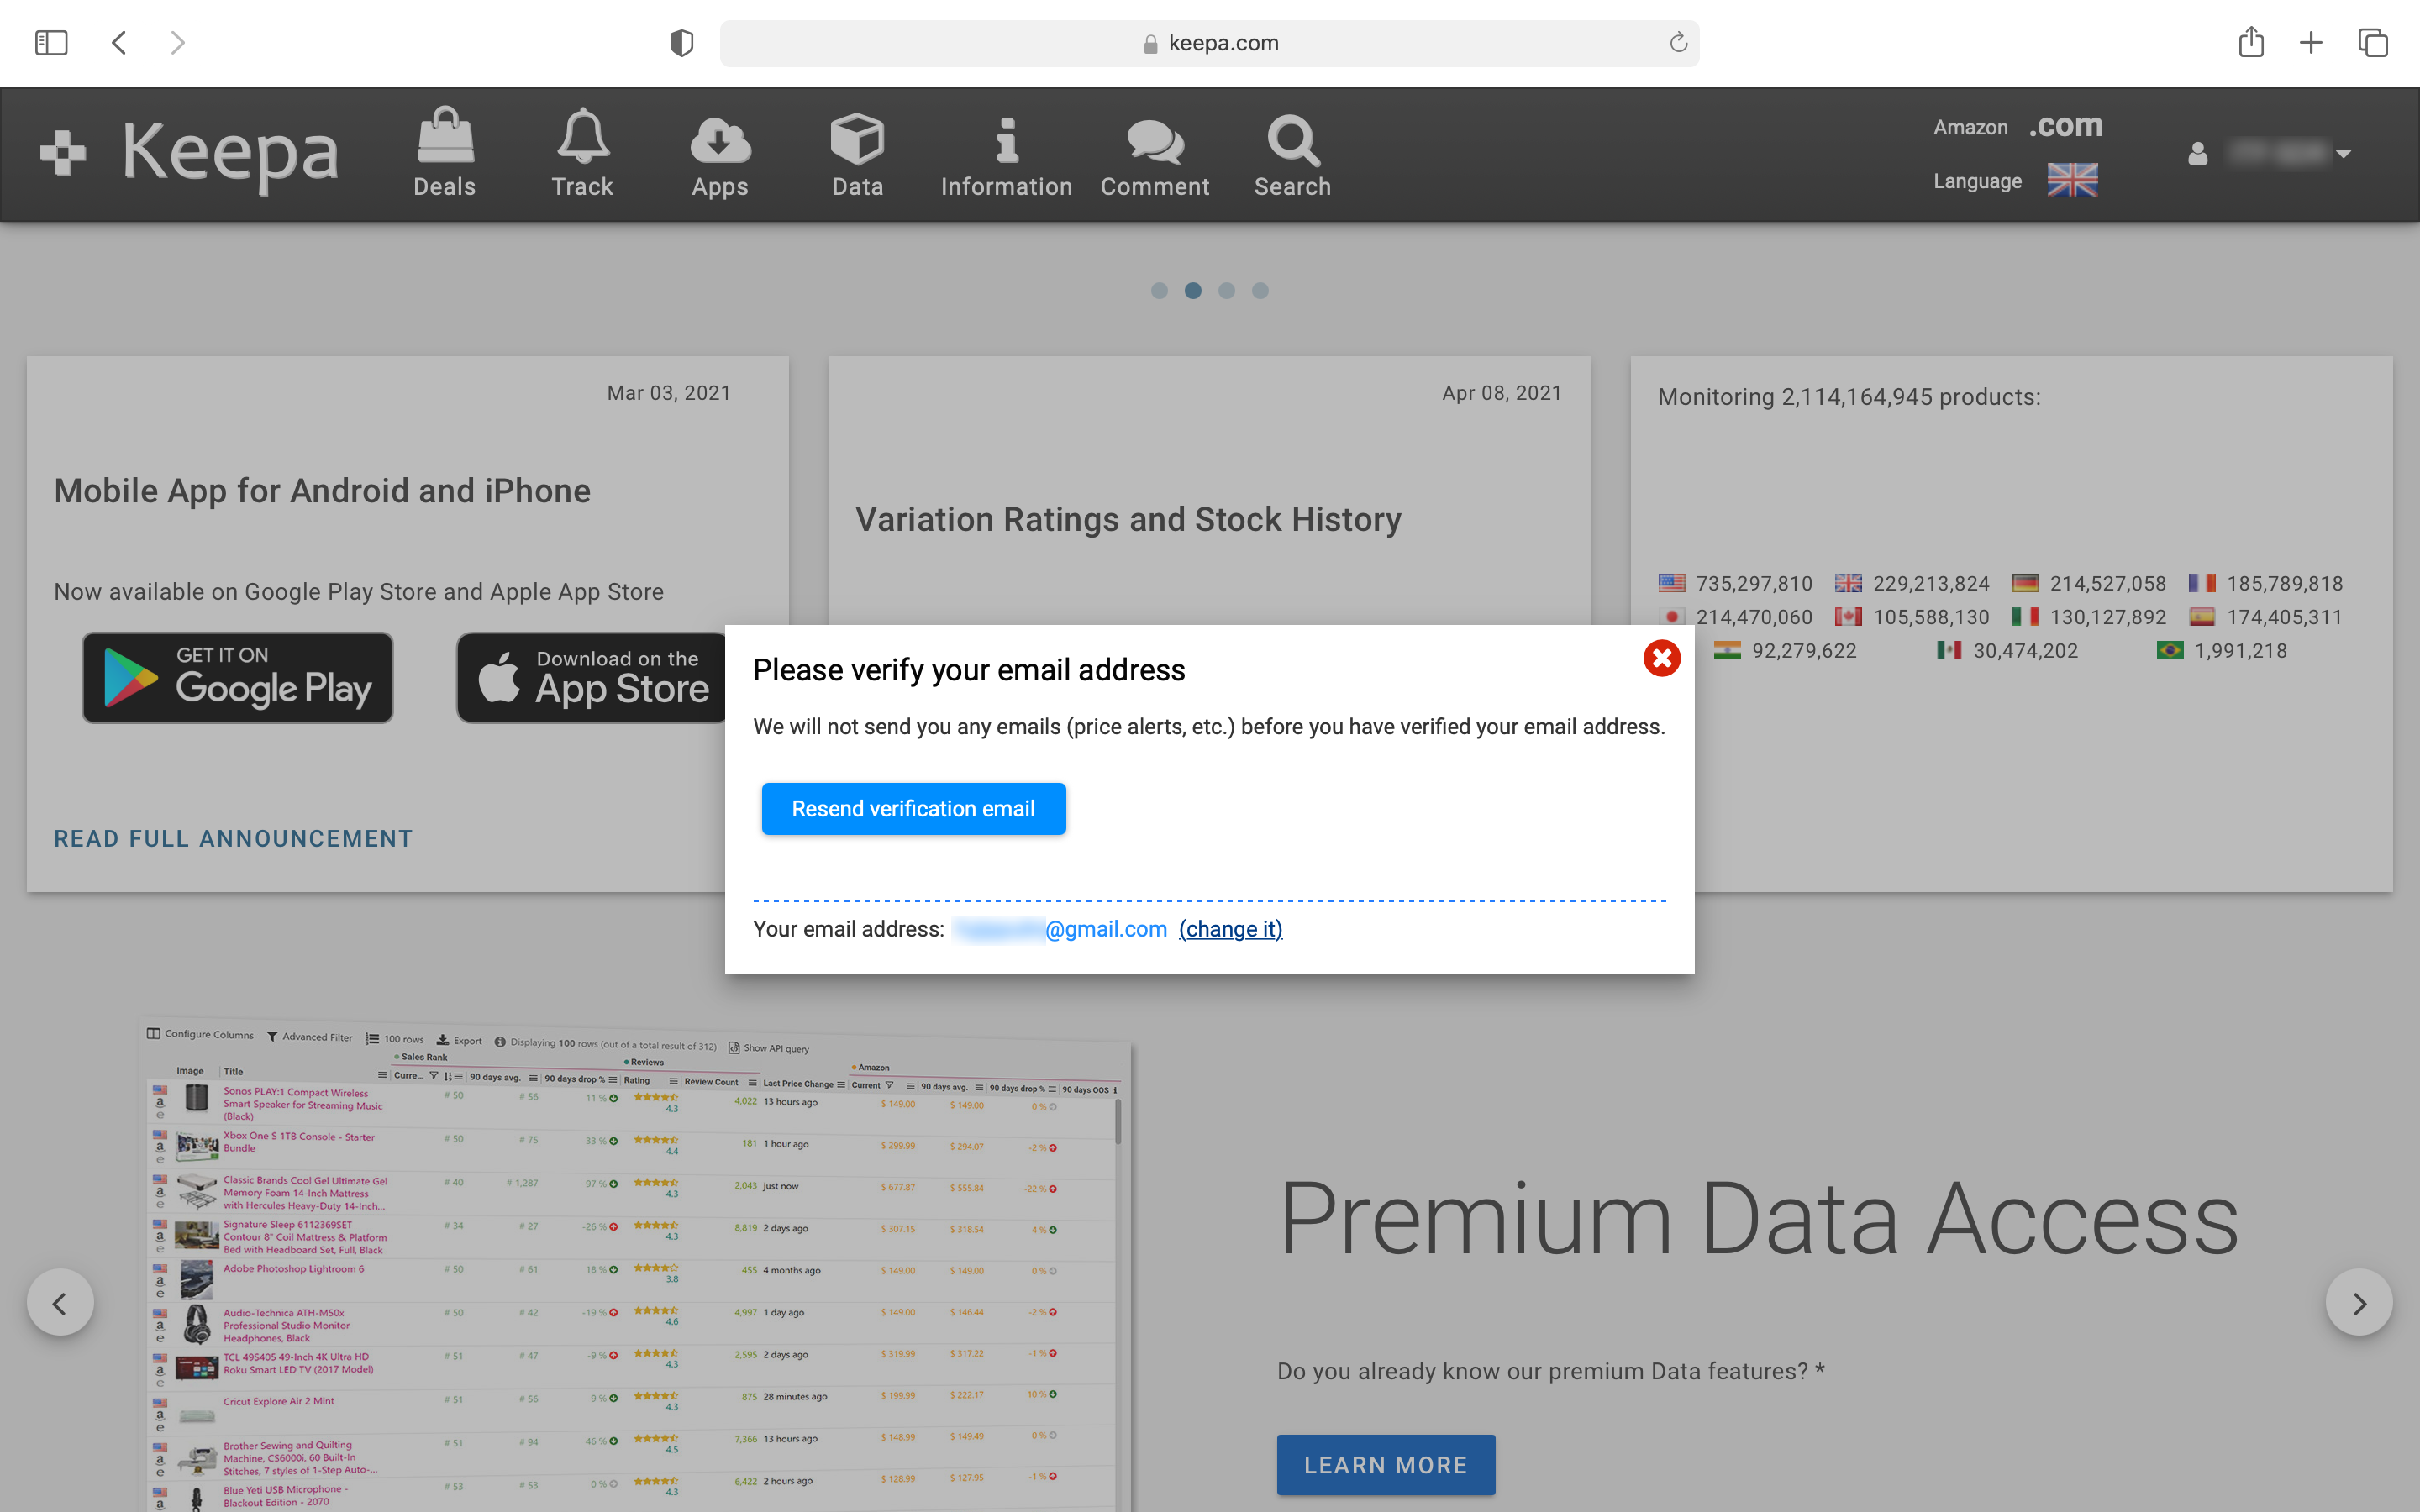The image size is (2420, 1512).
Task: Open the Comment speech bubbles icon
Action: (x=1155, y=141)
